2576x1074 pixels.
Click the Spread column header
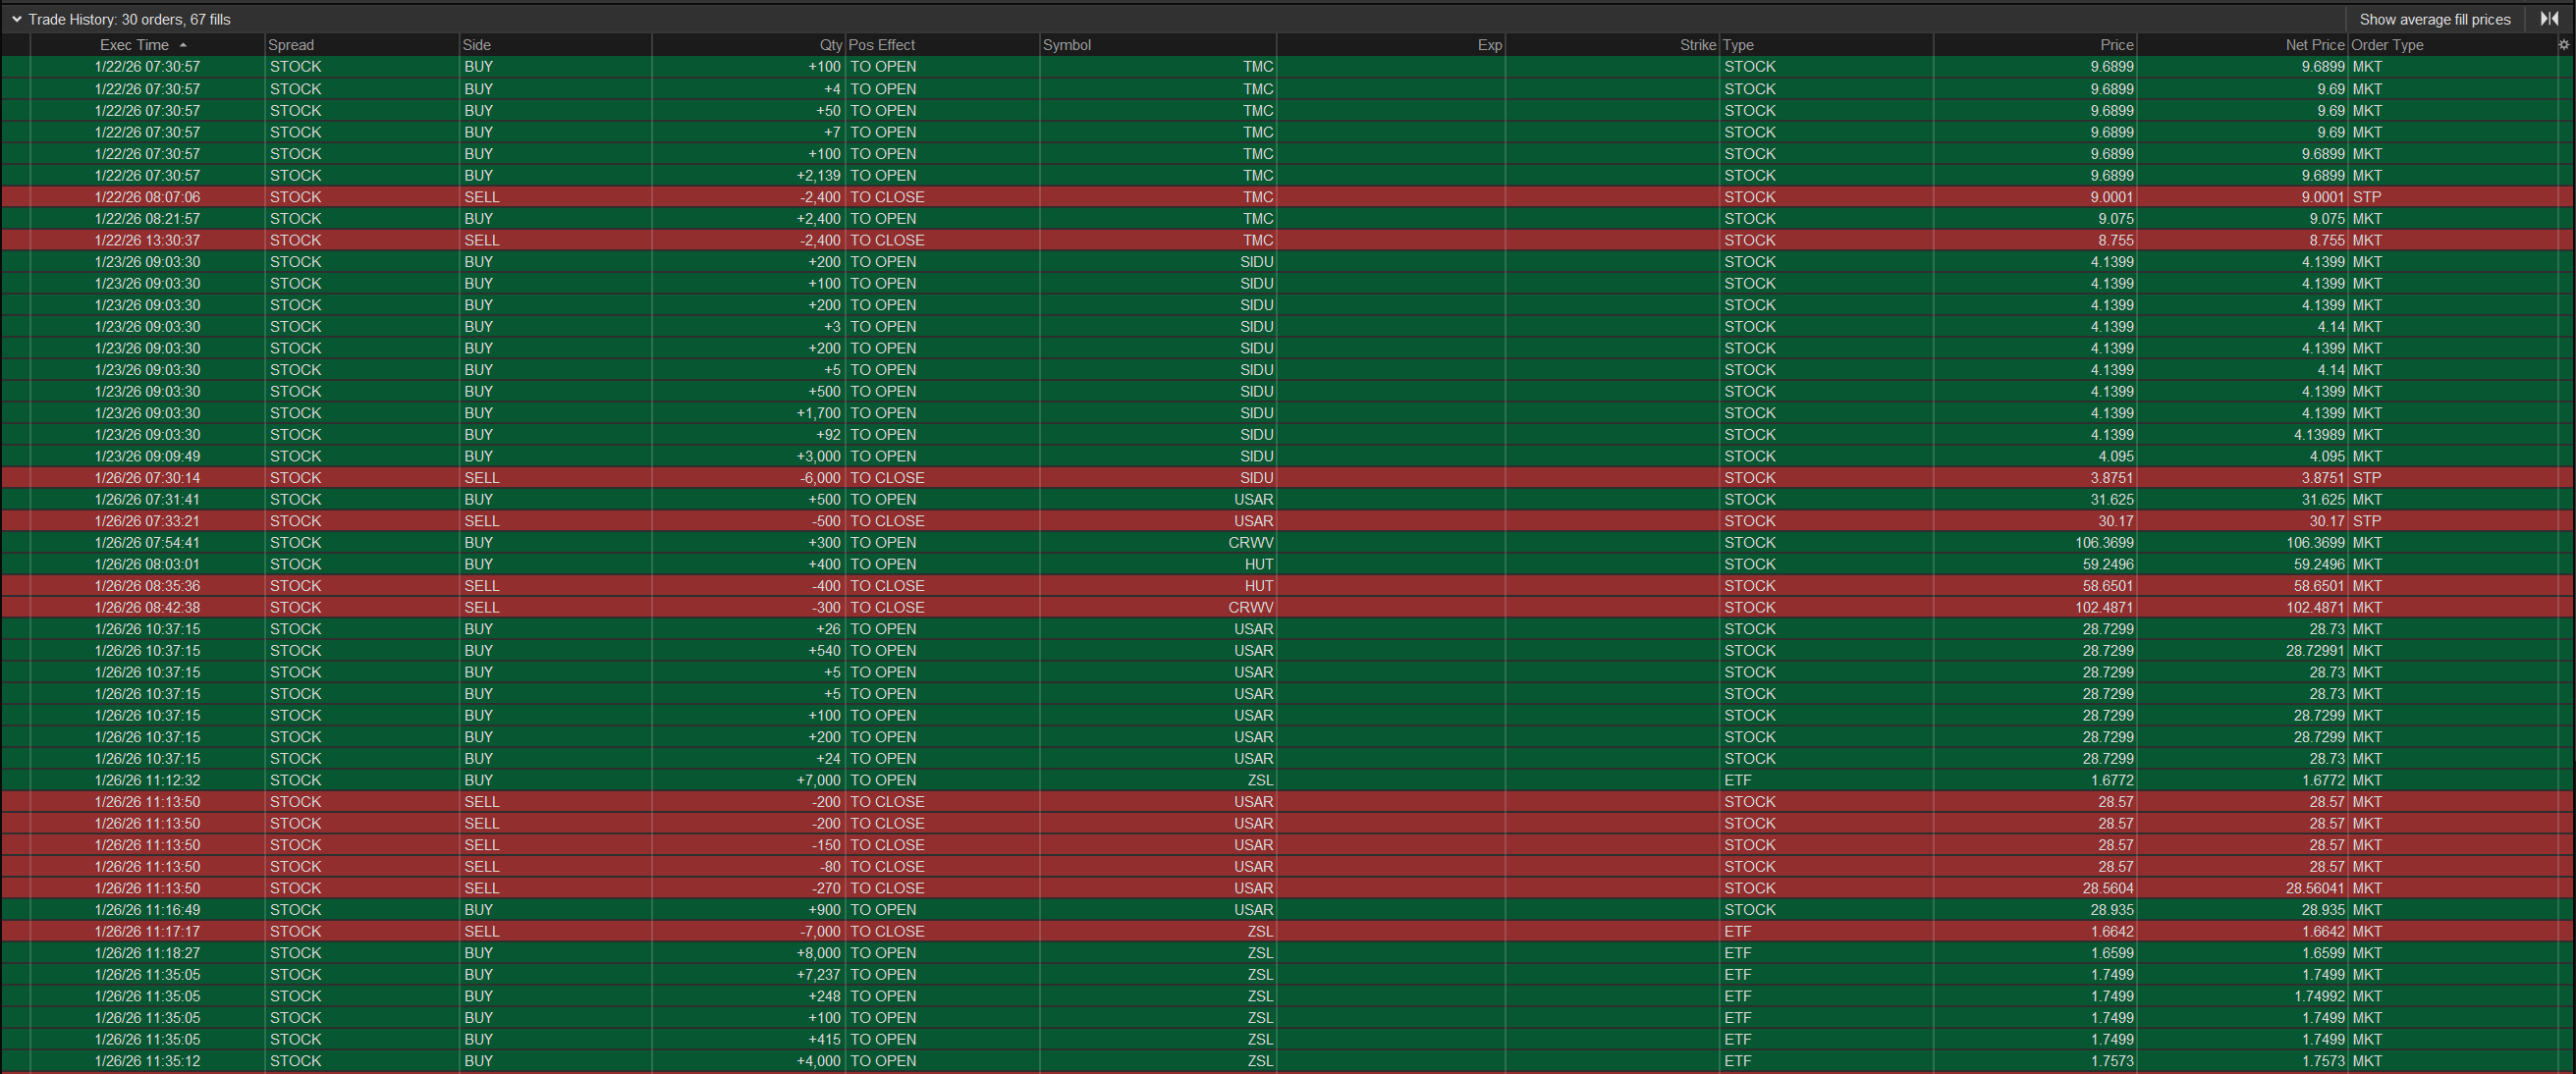pos(290,45)
